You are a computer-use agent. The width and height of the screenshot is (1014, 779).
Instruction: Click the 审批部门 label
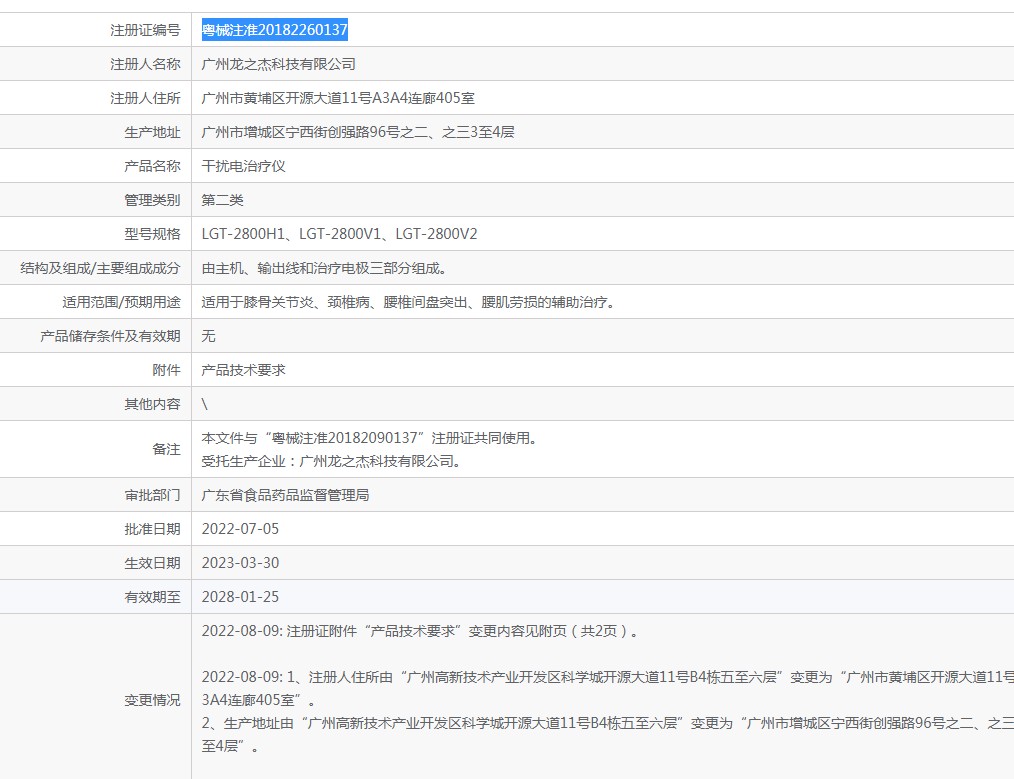coord(153,495)
